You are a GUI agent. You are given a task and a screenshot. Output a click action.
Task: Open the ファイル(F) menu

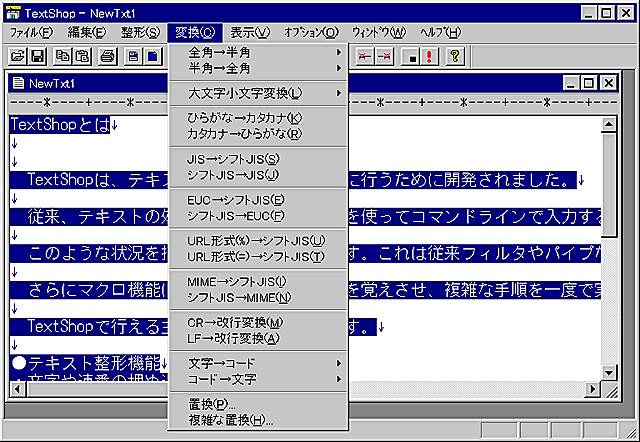pyautogui.click(x=31, y=33)
